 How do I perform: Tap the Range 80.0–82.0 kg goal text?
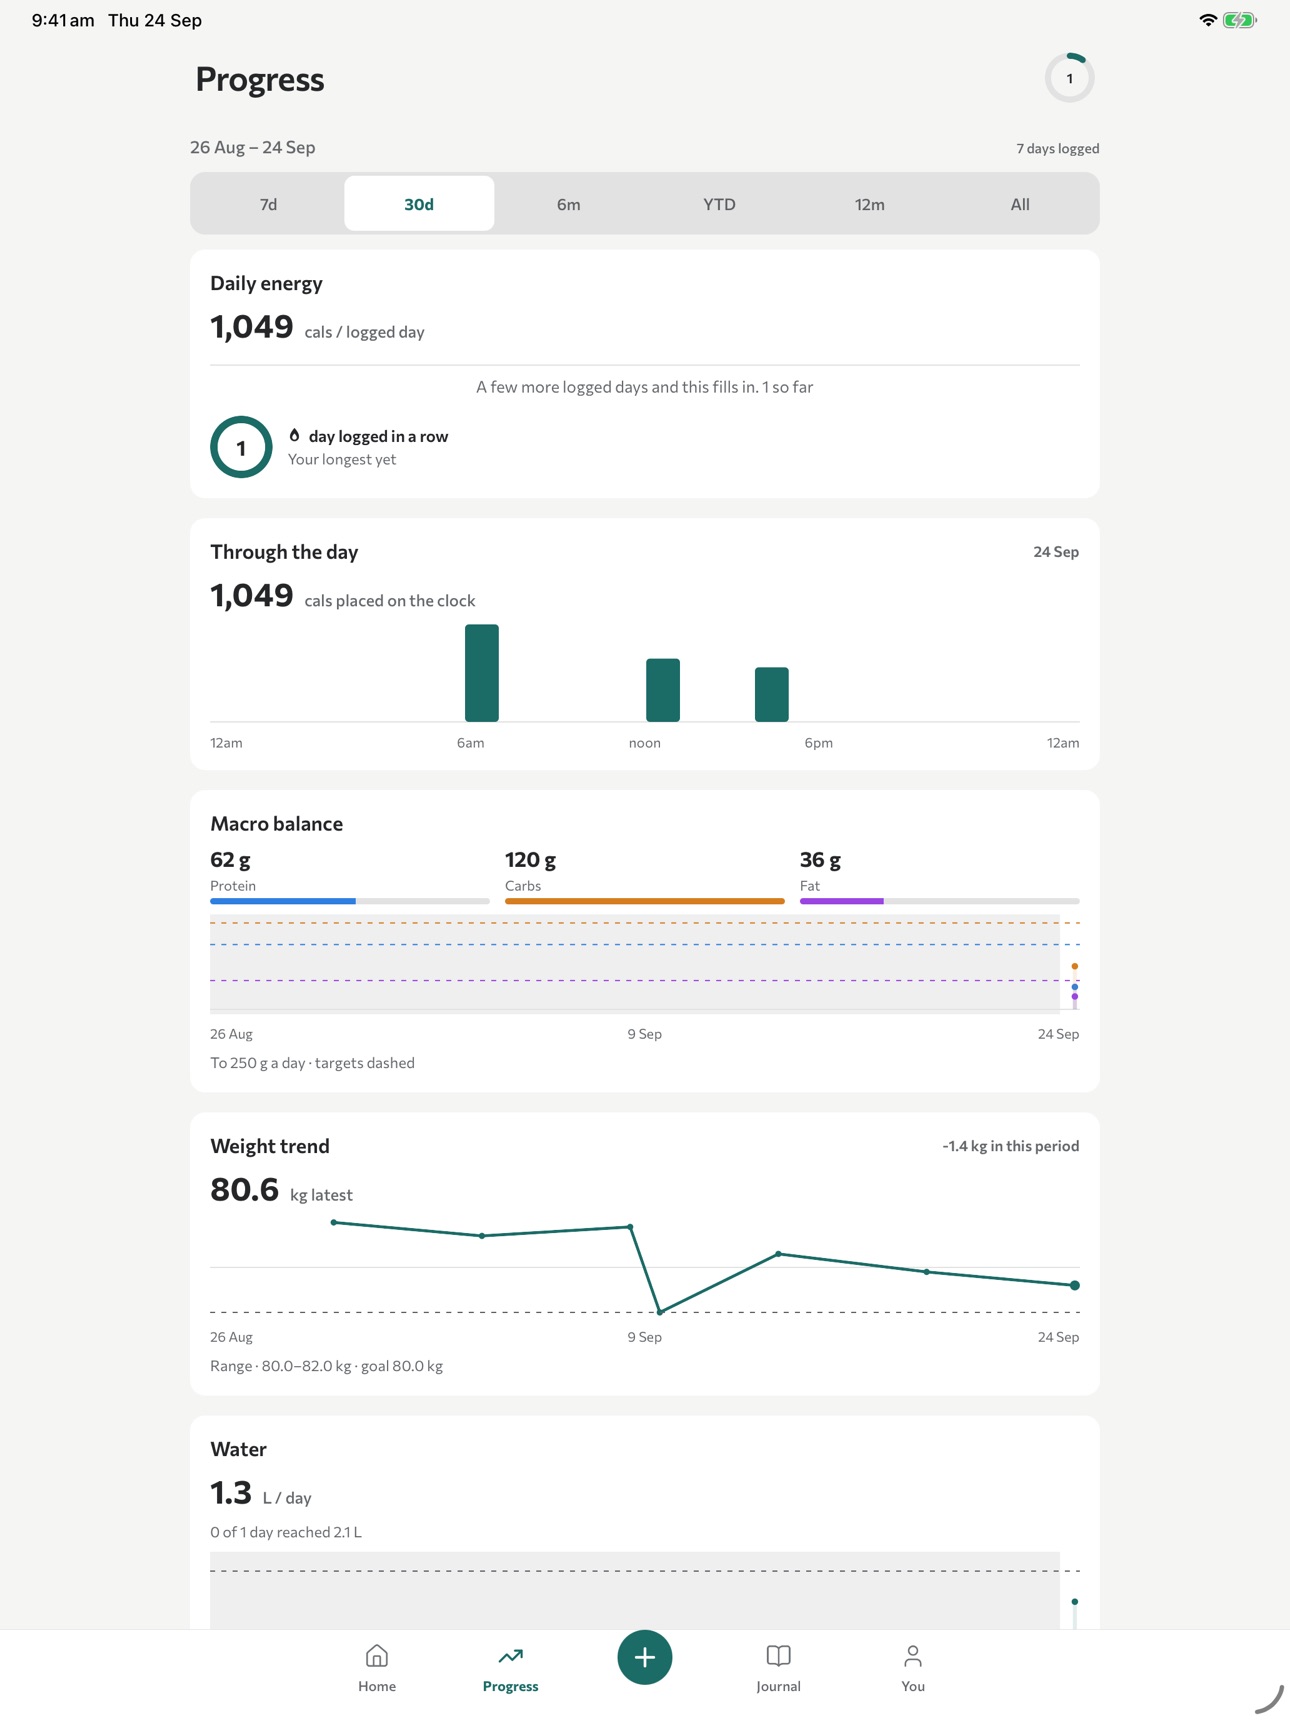coord(326,1366)
